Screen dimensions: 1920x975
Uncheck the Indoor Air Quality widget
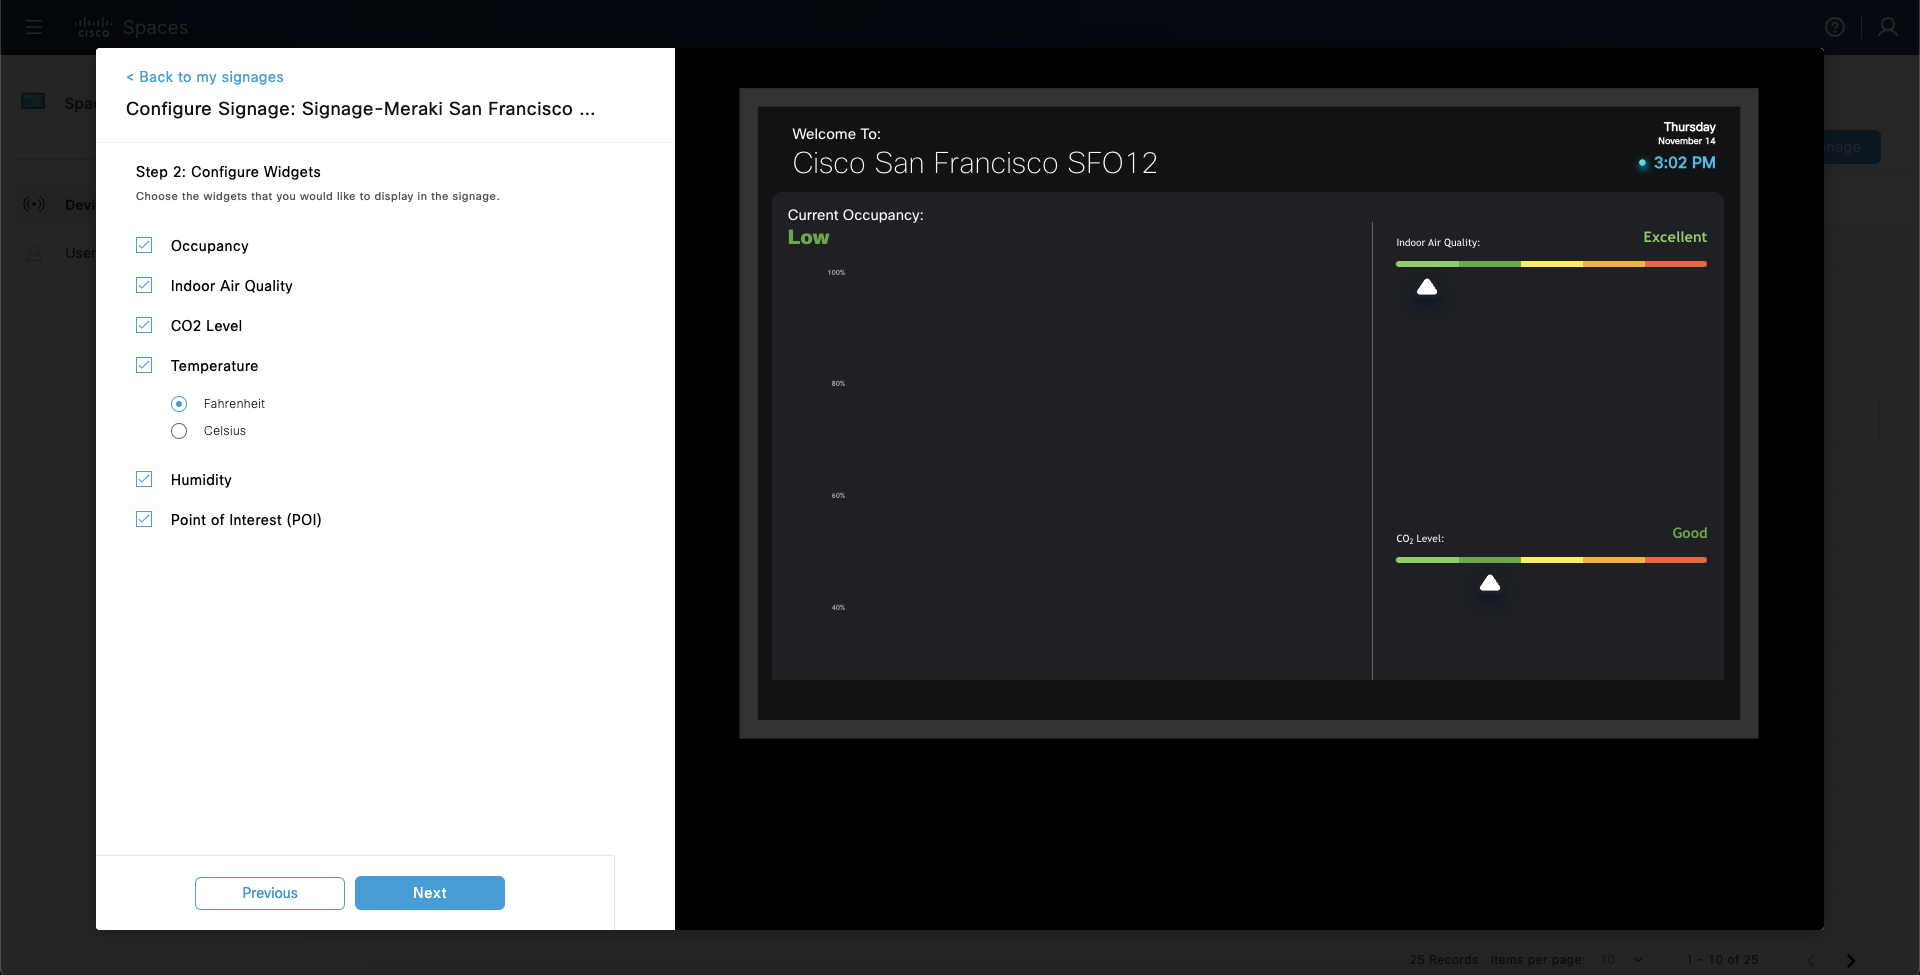click(144, 285)
